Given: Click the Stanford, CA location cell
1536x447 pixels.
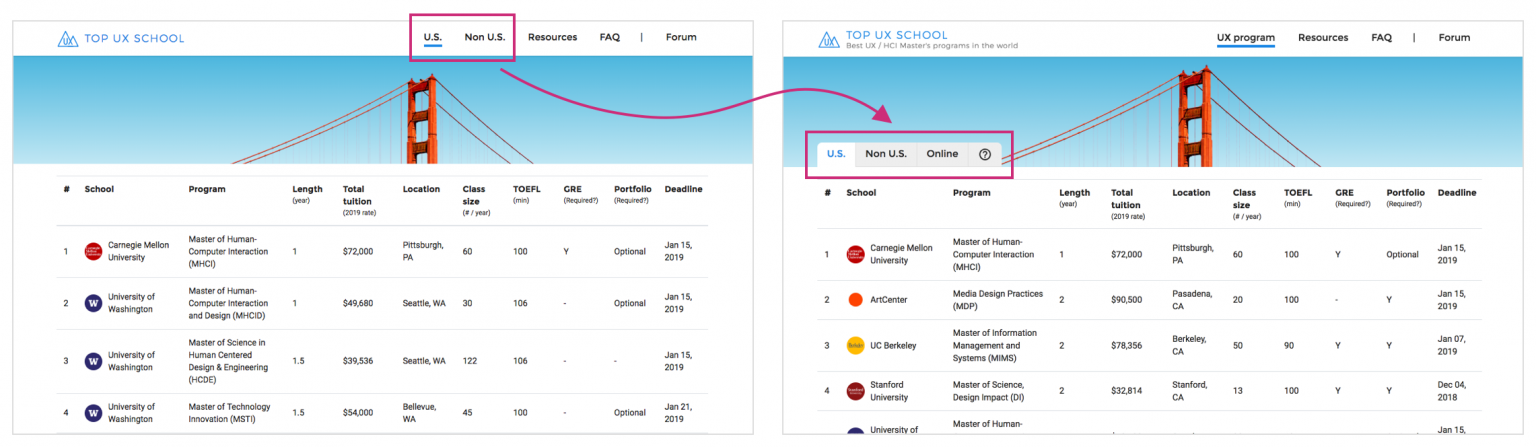Looking at the screenshot, I should [x=1191, y=391].
